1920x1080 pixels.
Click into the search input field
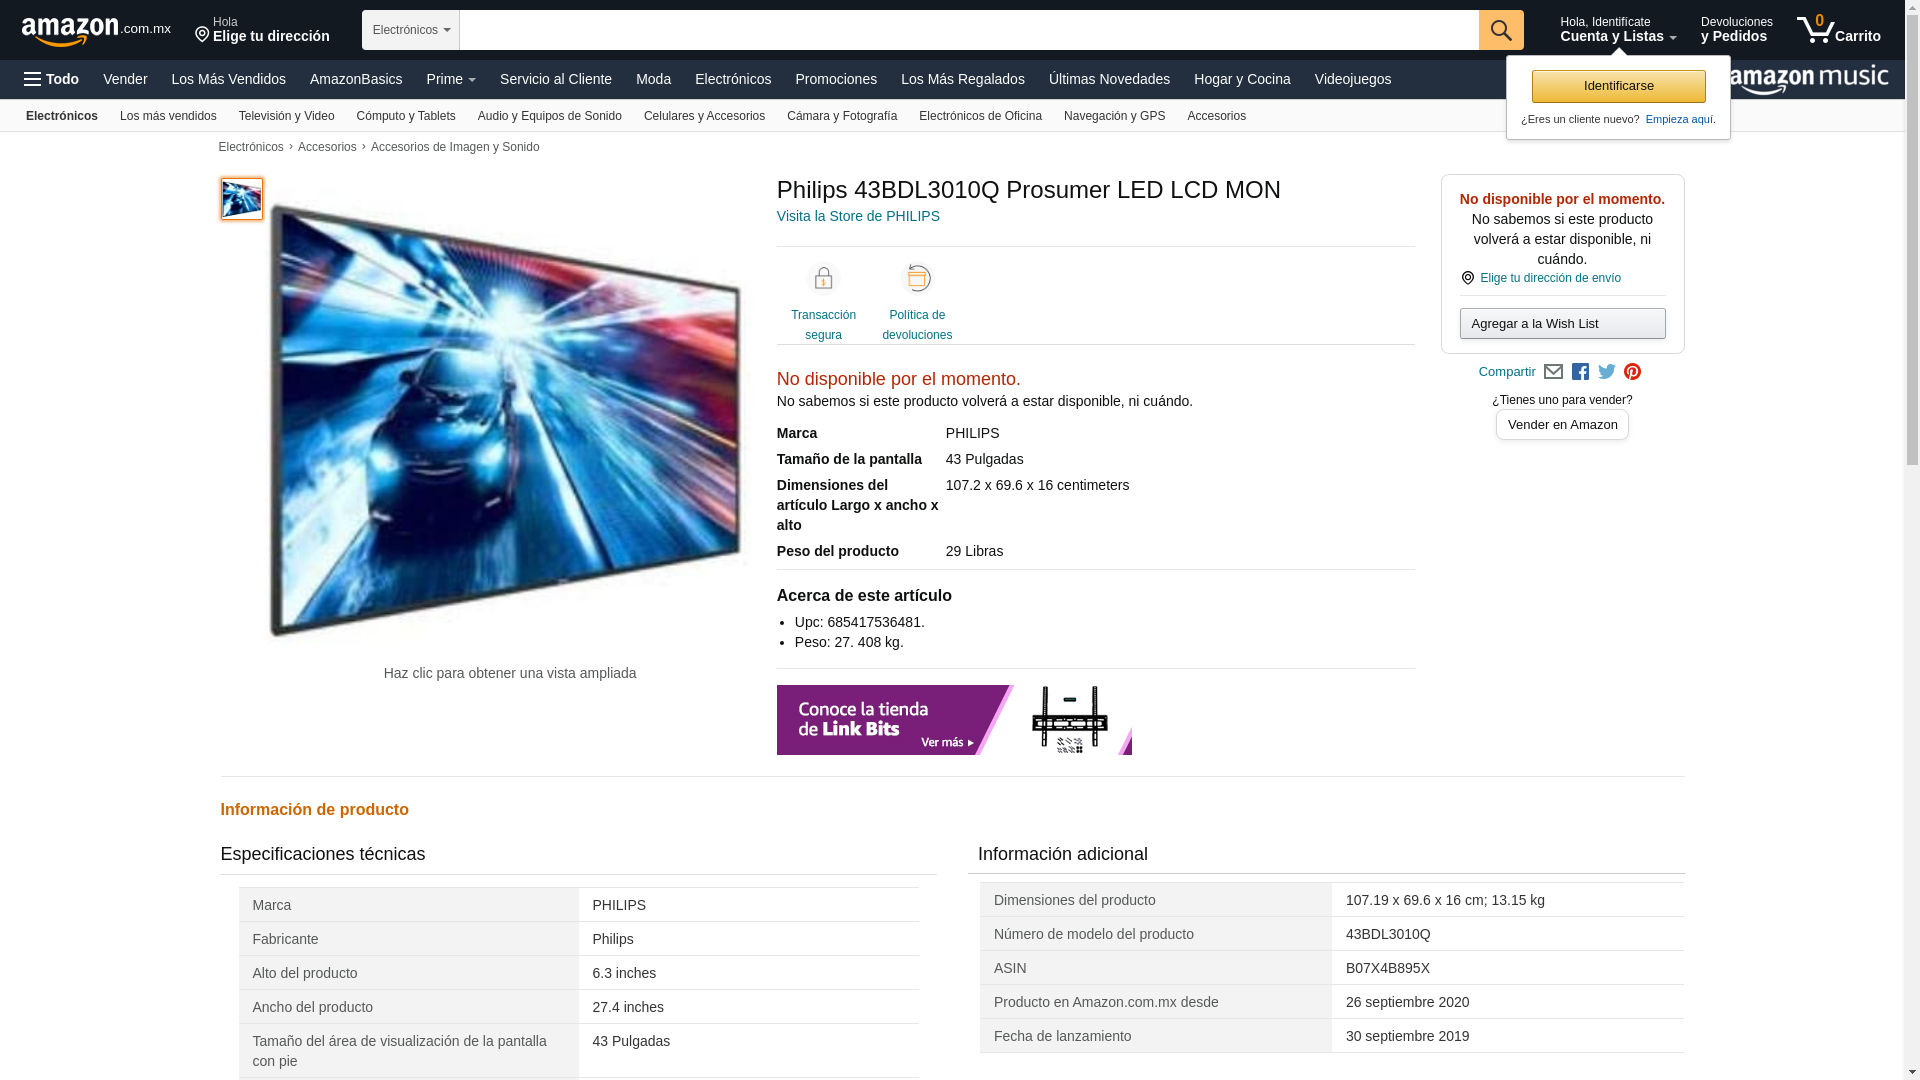pos(969,30)
